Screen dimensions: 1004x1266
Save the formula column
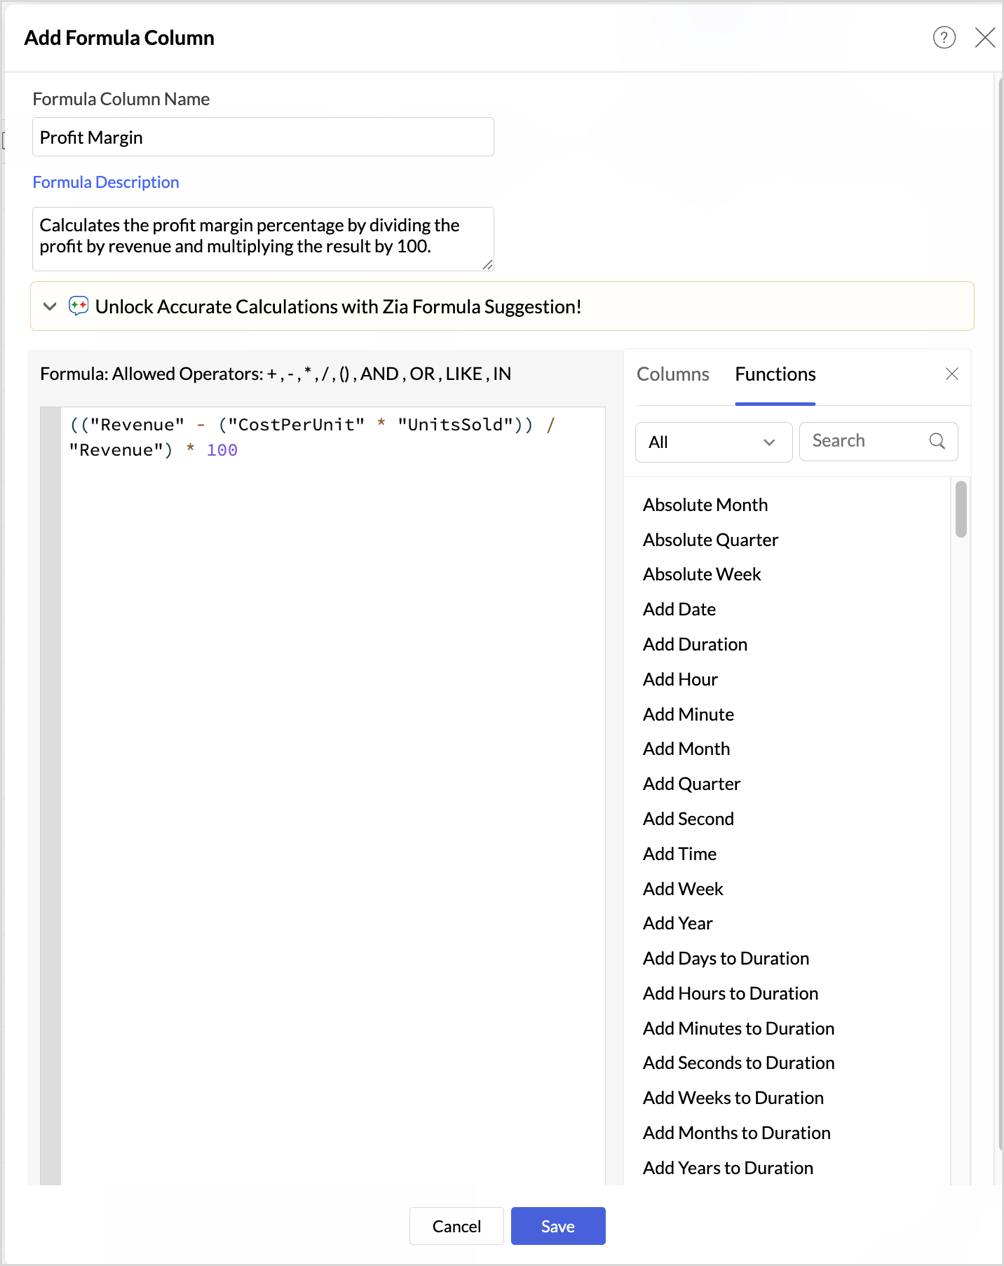click(558, 1226)
